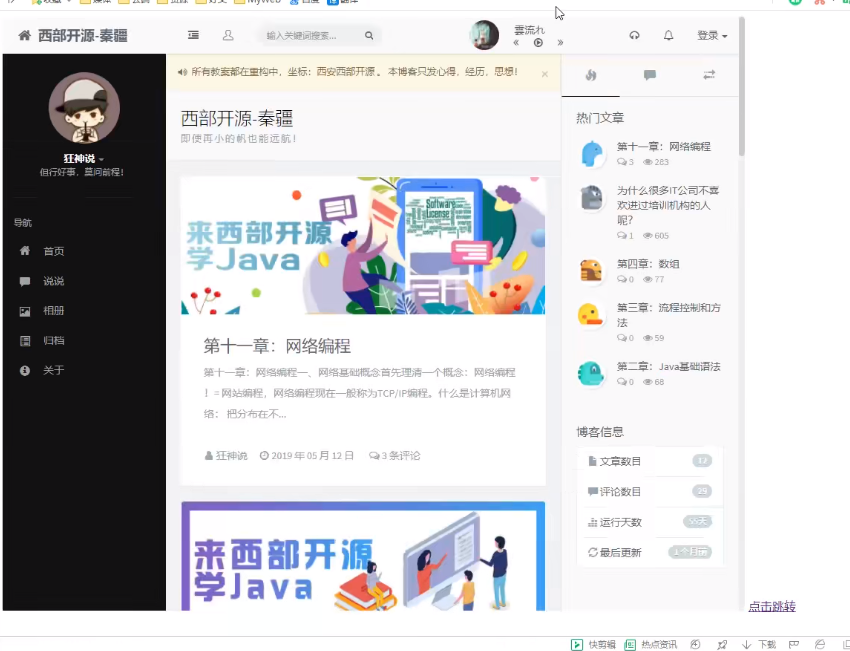The height and width of the screenshot is (651, 850).
Task: Click the 点击跳转 link
Action: tap(772, 607)
